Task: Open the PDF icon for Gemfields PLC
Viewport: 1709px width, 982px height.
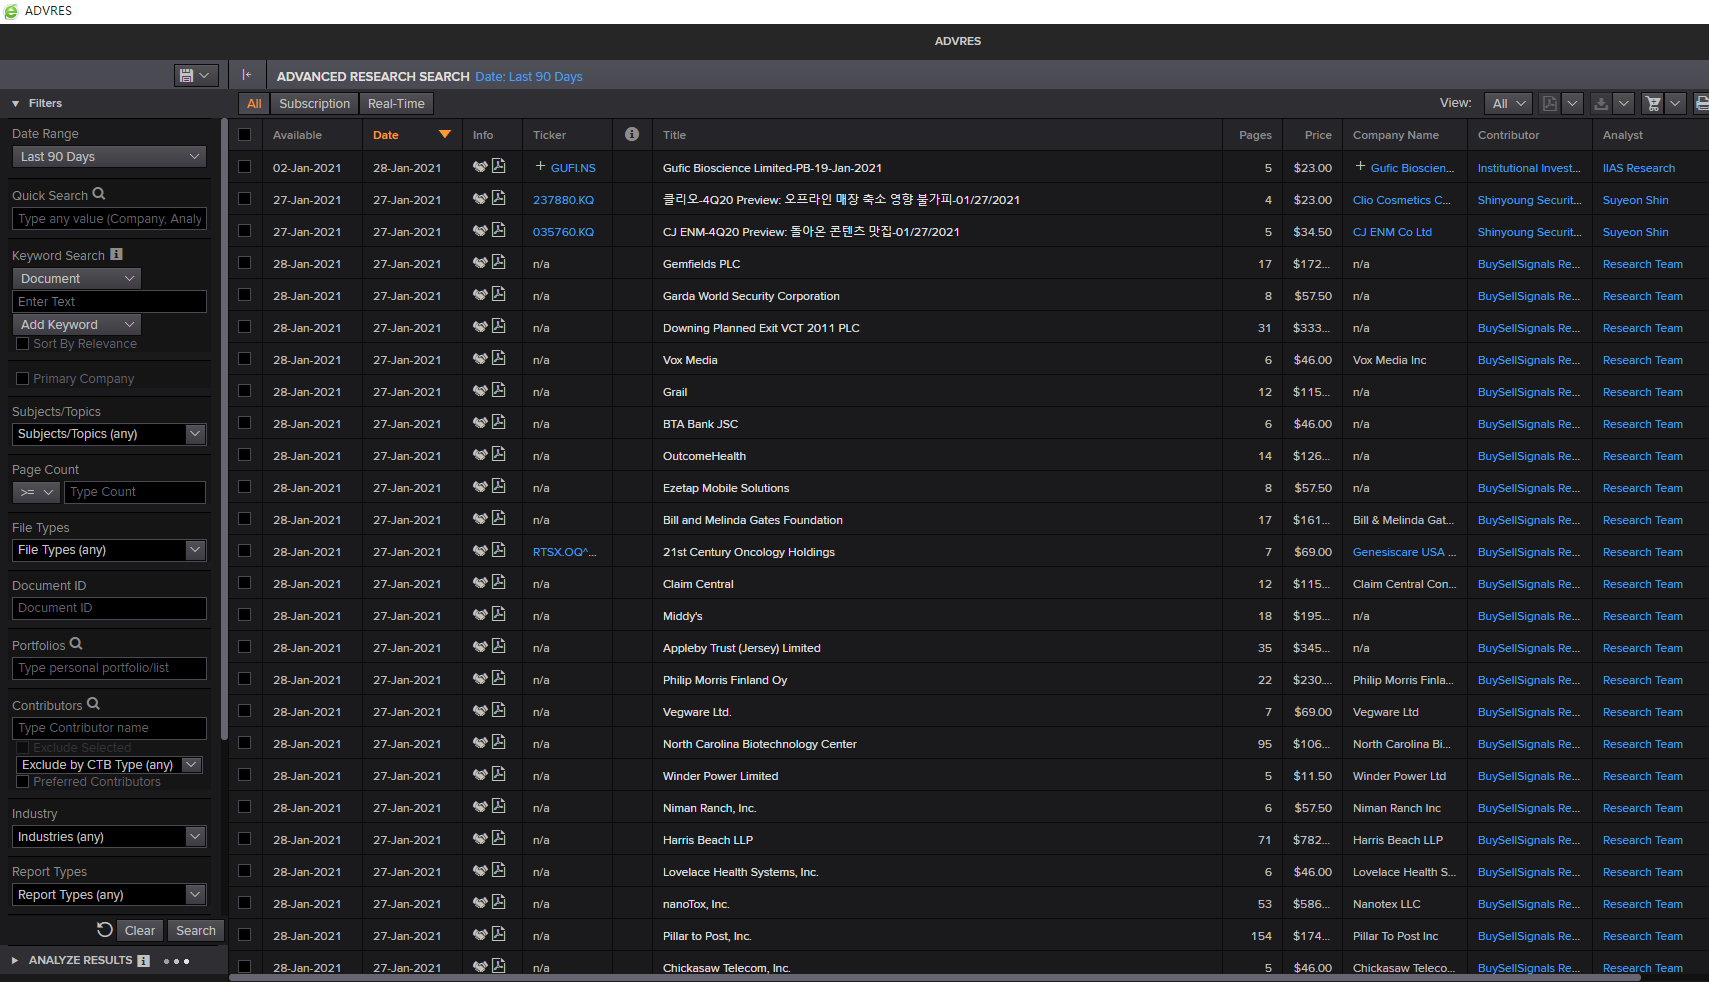Action: tap(498, 262)
